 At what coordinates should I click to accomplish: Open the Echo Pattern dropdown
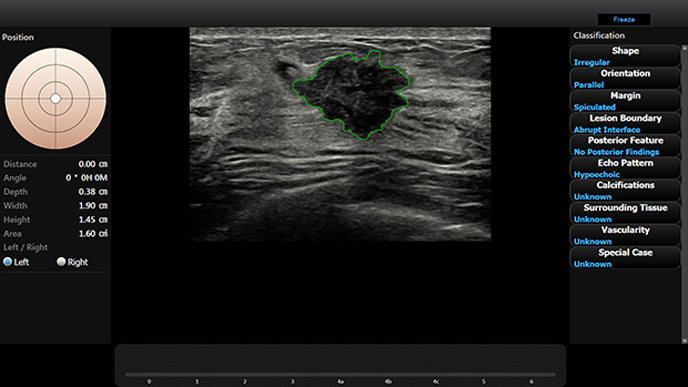click(x=625, y=168)
